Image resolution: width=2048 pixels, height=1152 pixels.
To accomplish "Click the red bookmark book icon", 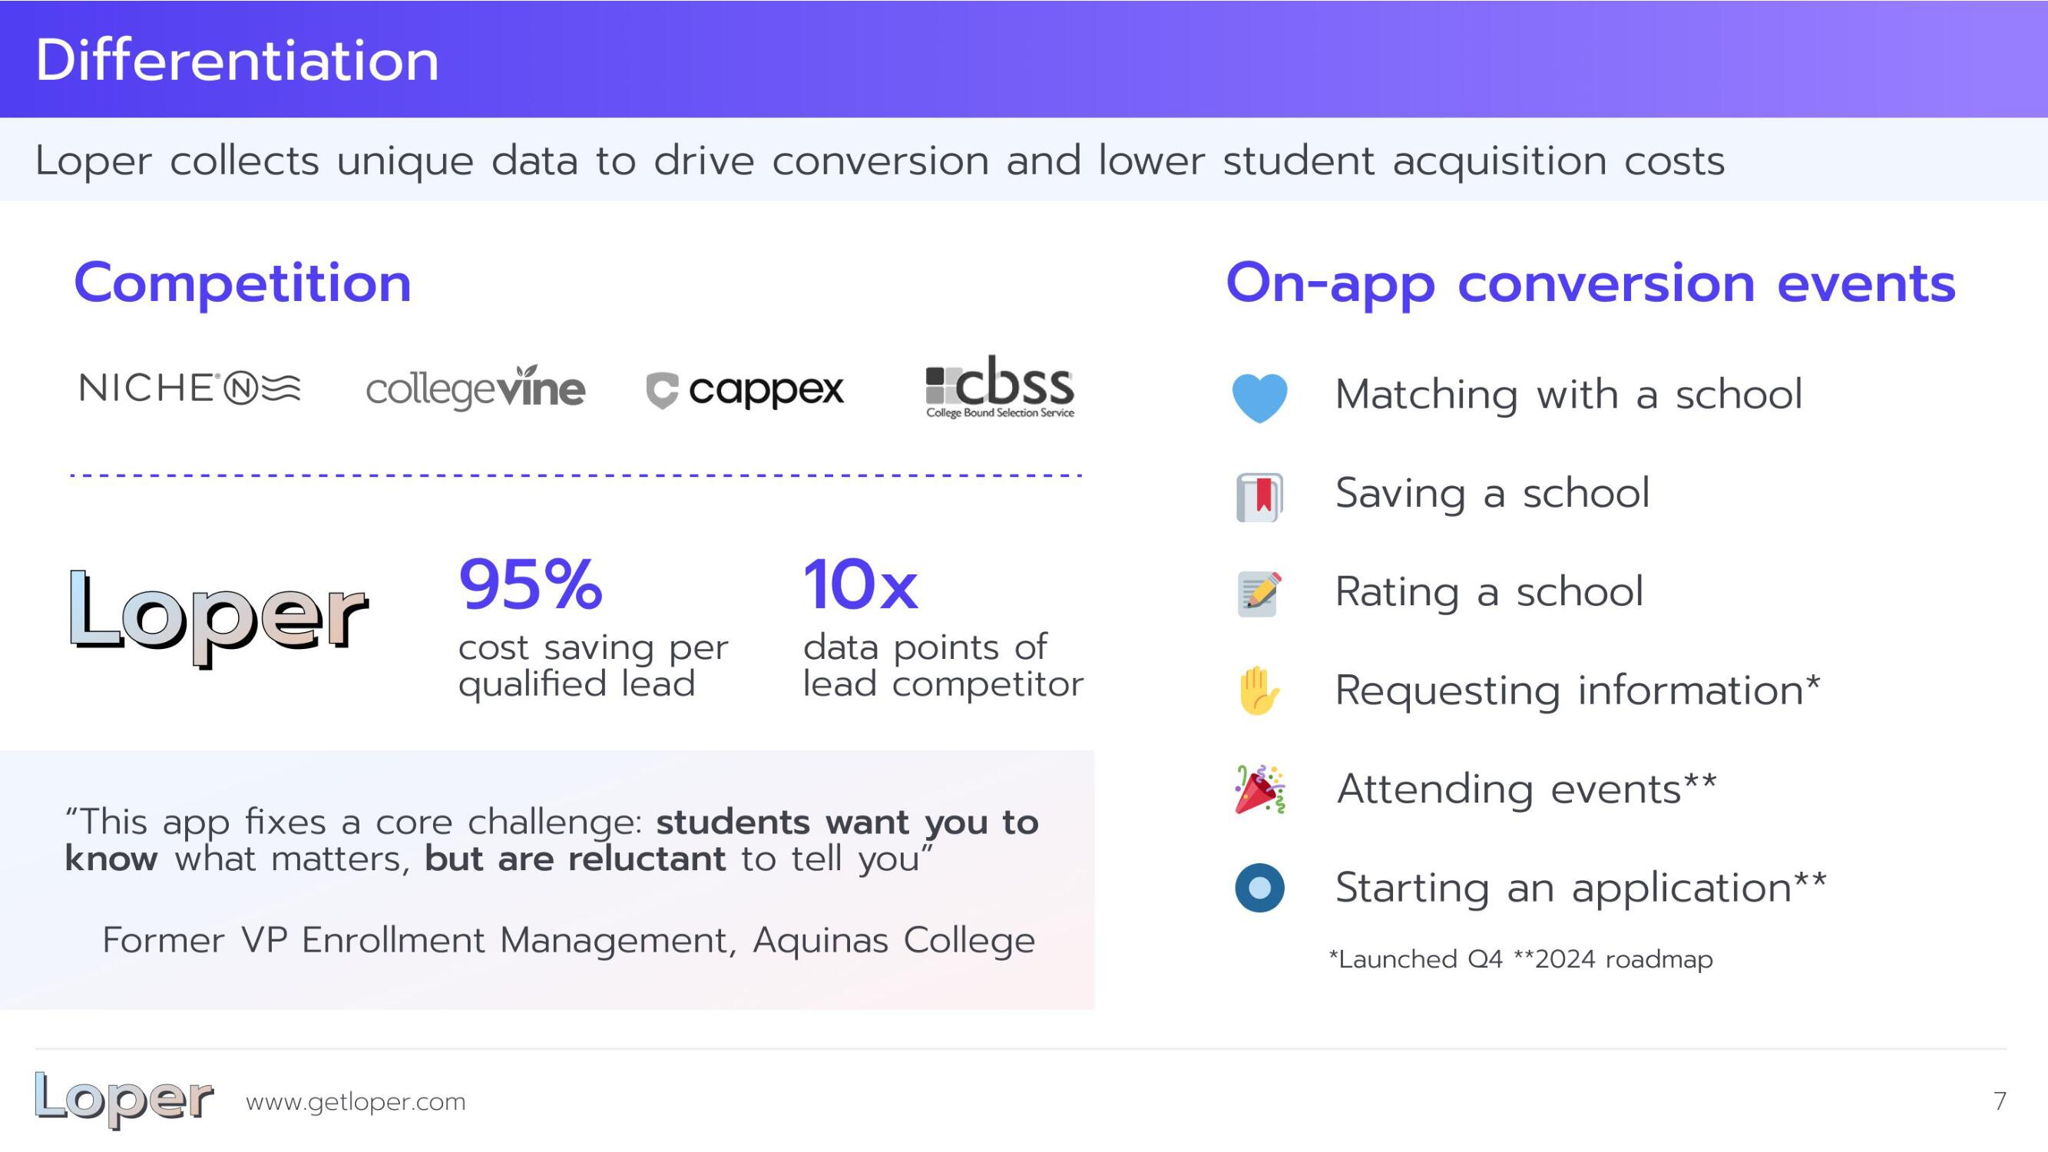I will [1259, 496].
